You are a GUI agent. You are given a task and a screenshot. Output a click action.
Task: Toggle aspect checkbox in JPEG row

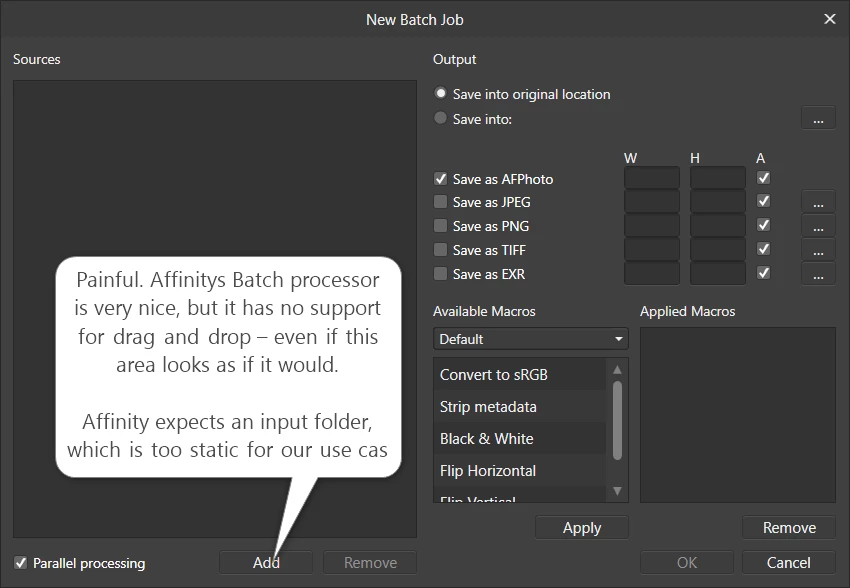(763, 201)
